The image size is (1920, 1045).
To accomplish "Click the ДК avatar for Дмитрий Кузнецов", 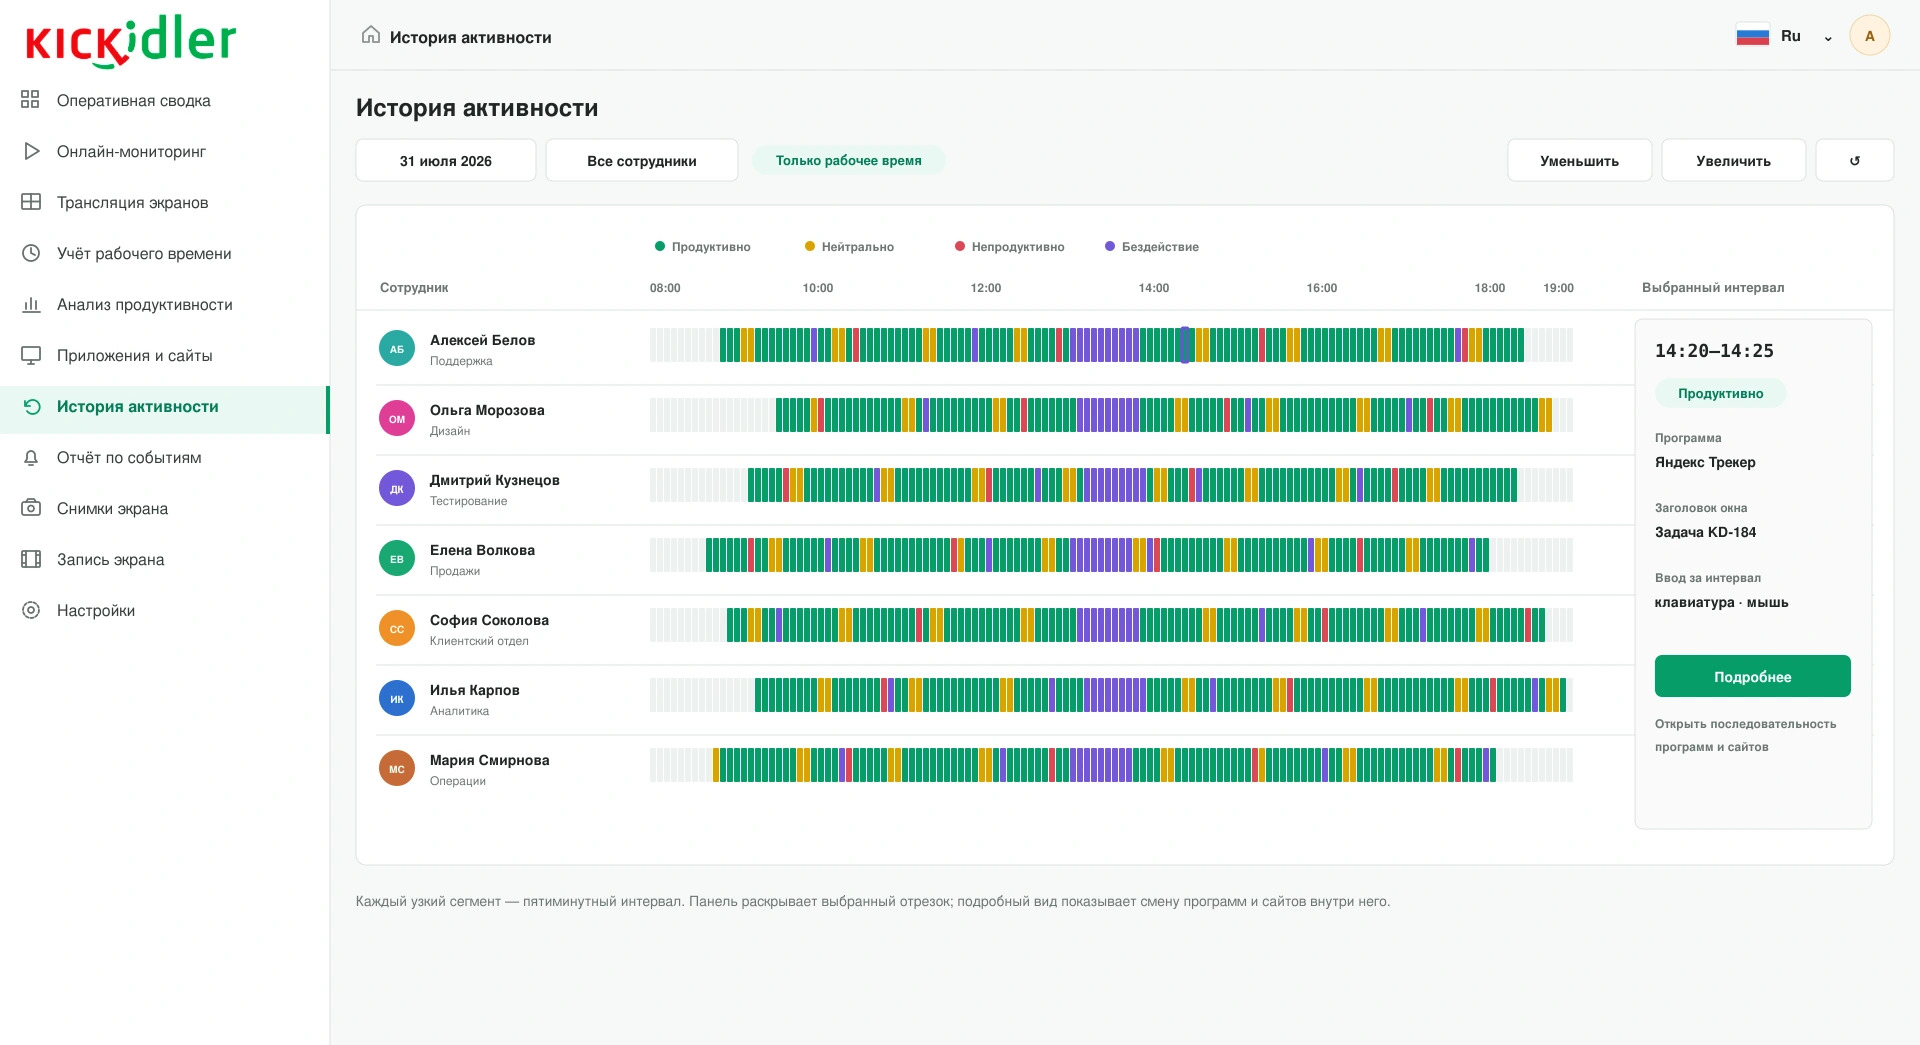I will click(397, 489).
